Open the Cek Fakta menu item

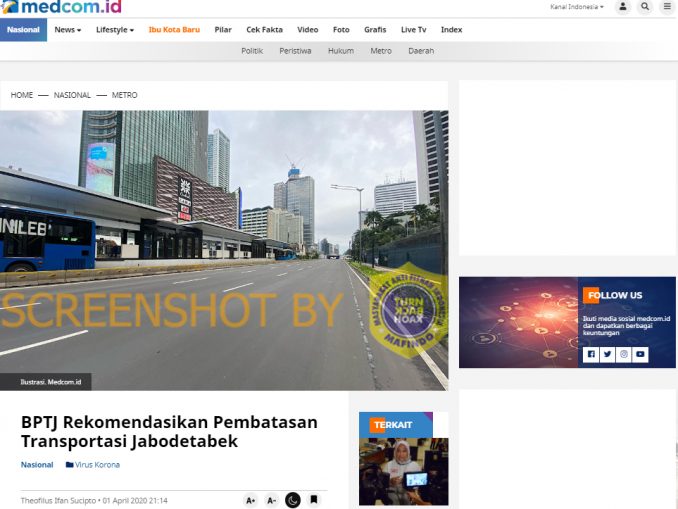point(265,30)
